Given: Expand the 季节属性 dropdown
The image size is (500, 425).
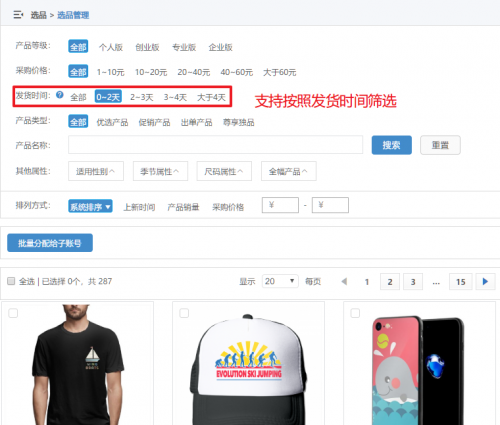Looking at the screenshot, I should click(x=160, y=171).
